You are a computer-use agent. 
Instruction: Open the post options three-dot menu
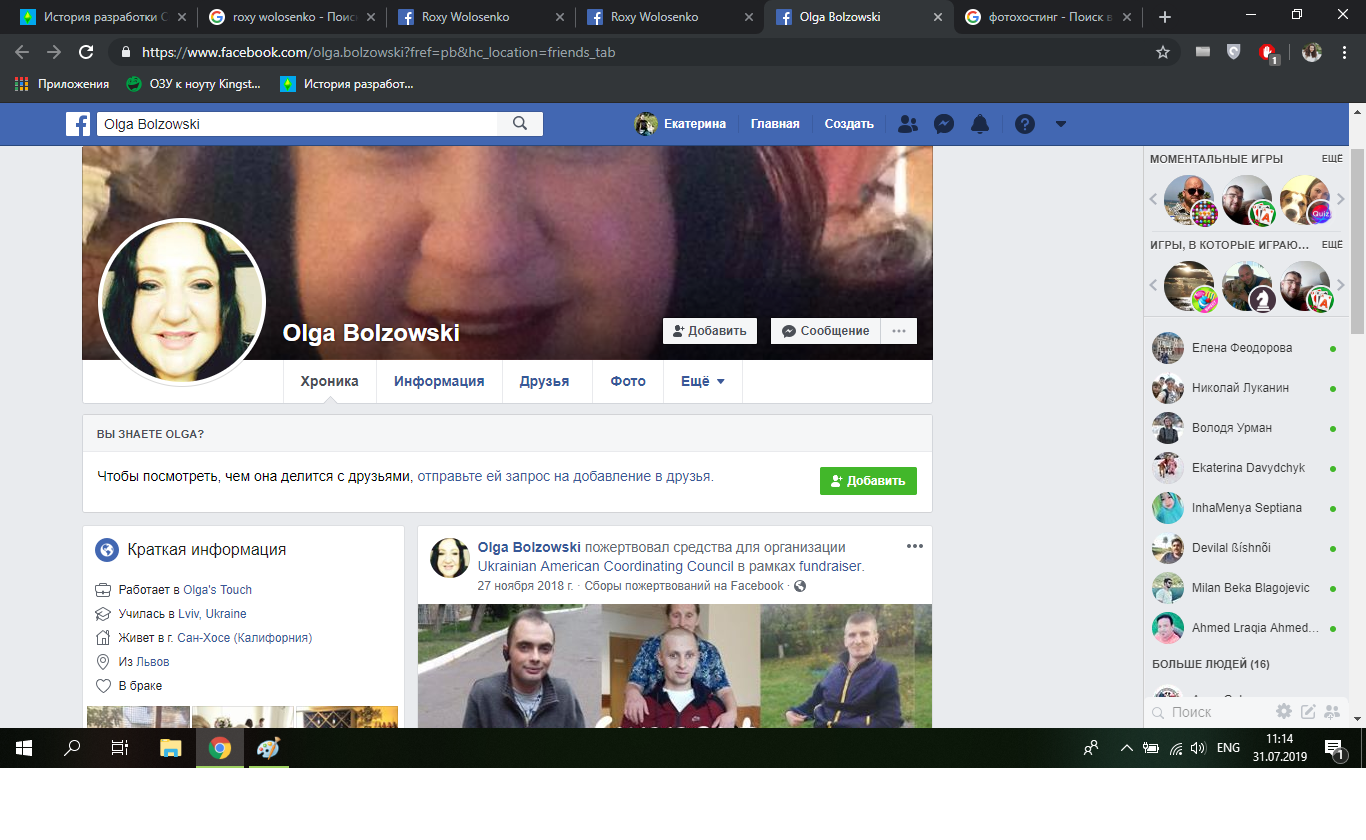point(914,546)
